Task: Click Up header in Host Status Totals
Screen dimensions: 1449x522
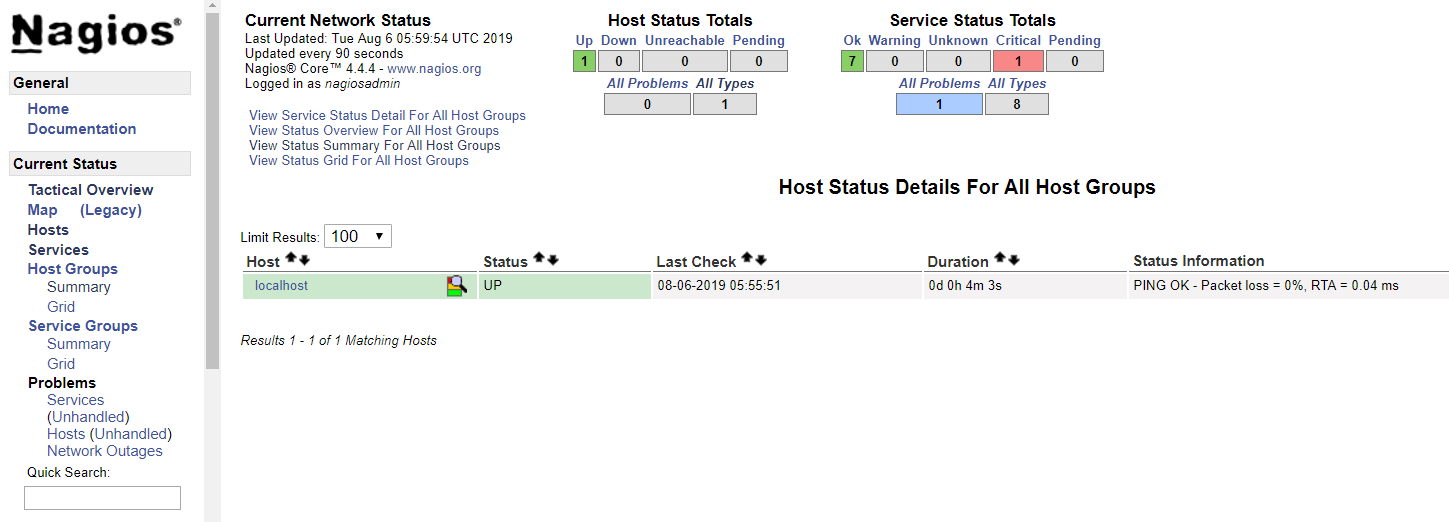Action: [x=584, y=41]
